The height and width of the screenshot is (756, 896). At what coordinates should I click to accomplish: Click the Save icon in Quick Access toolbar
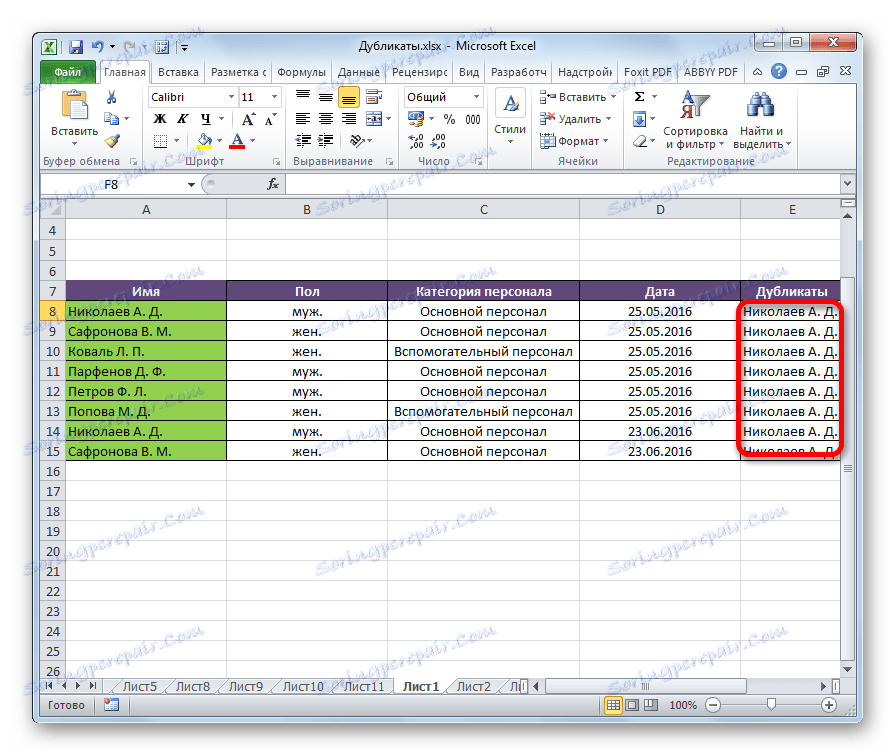(x=76, y=45)
